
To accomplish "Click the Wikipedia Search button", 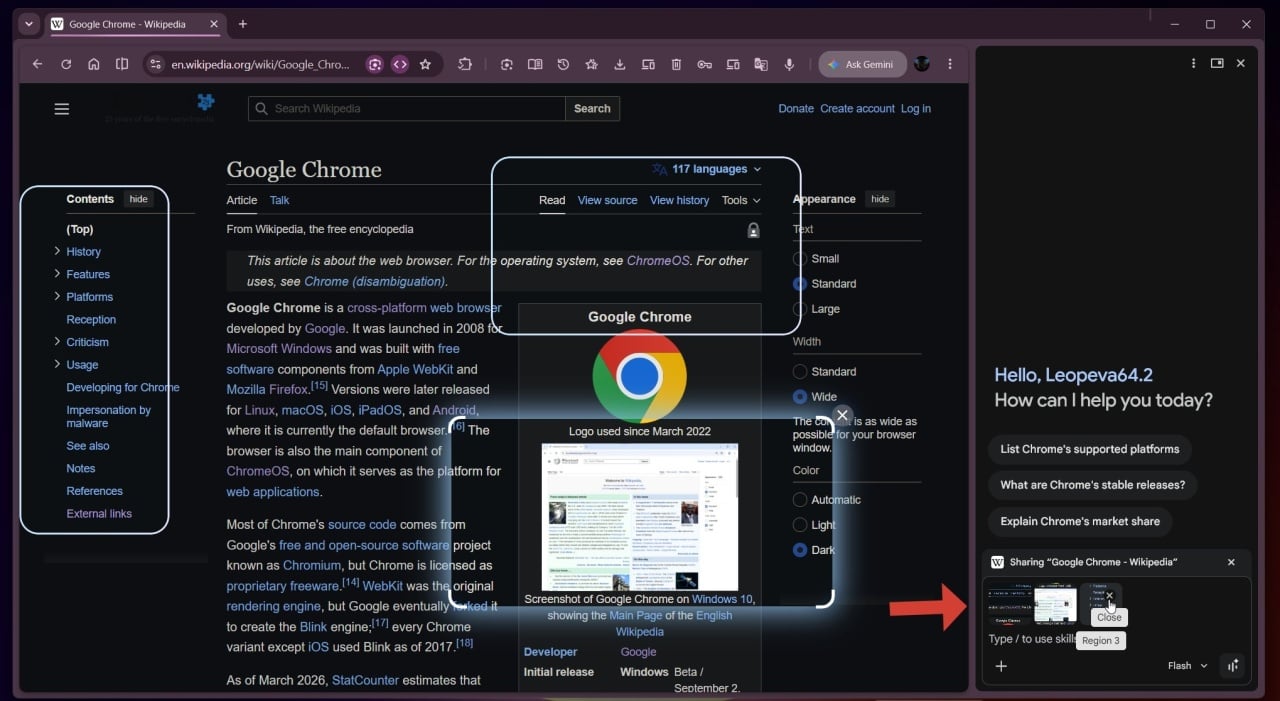I will coord(592,109).
